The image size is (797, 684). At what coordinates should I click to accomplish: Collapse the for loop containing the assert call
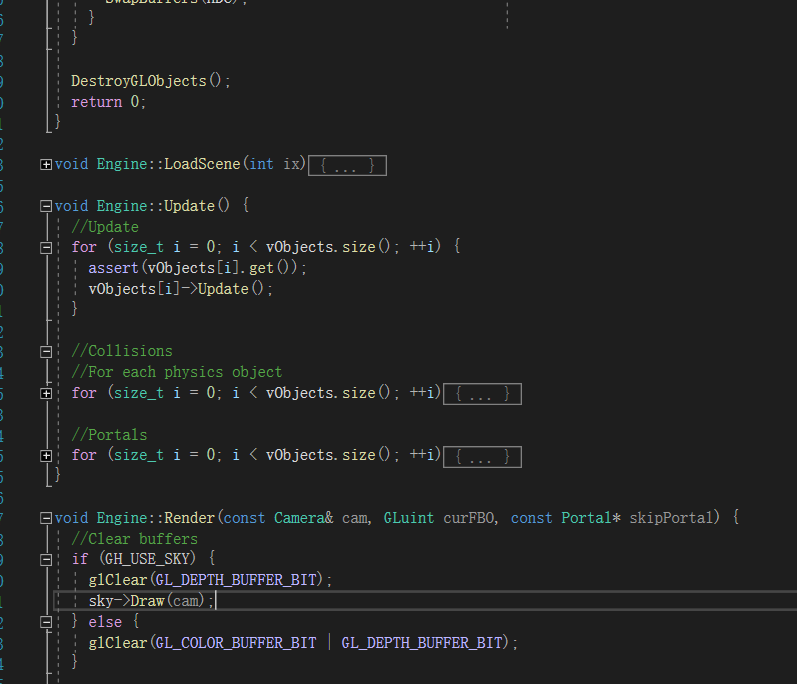pyautogui.click(x=46, y=247)
